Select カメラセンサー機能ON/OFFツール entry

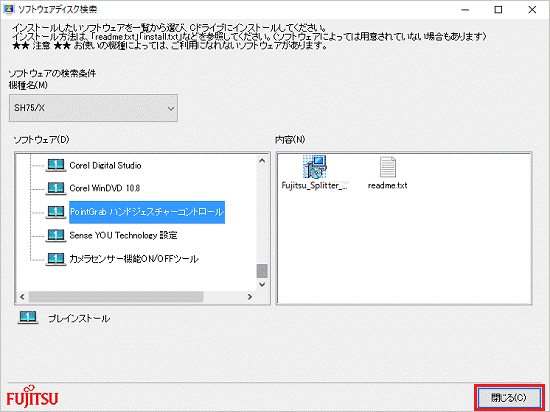tap(134, 259)
